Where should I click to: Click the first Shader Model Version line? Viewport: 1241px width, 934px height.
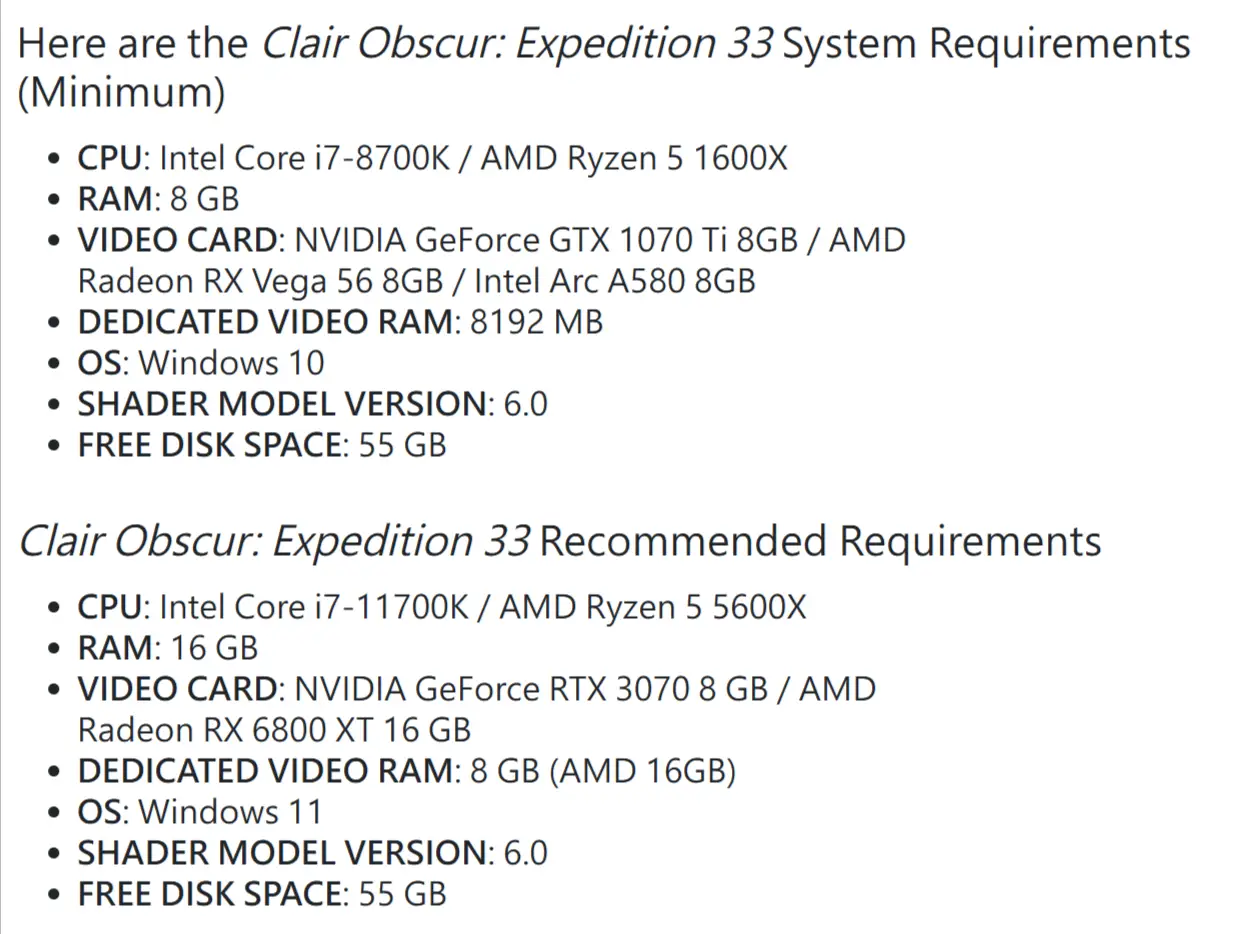point(312,404)
